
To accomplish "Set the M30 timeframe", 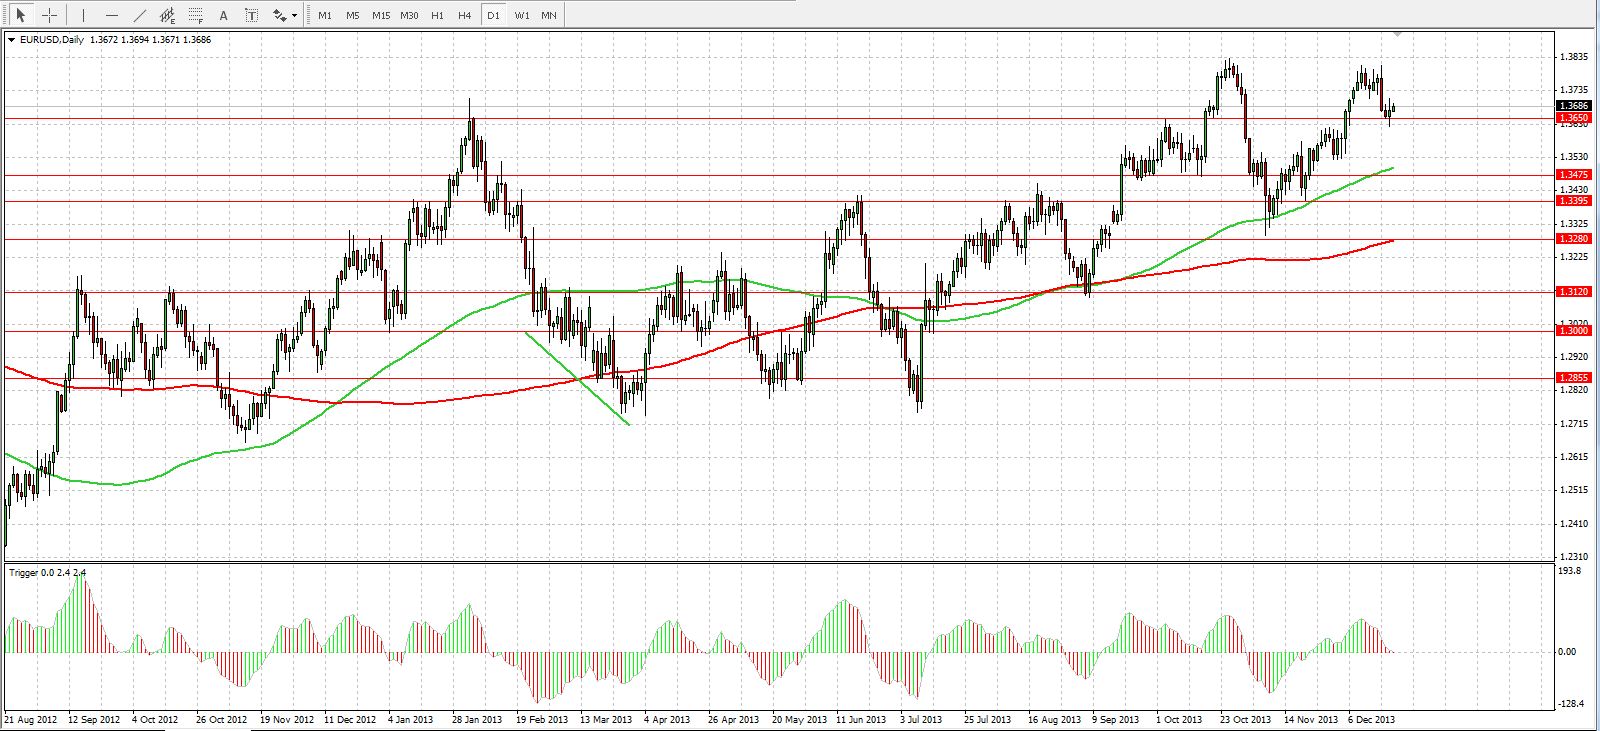I will [409, 15].
